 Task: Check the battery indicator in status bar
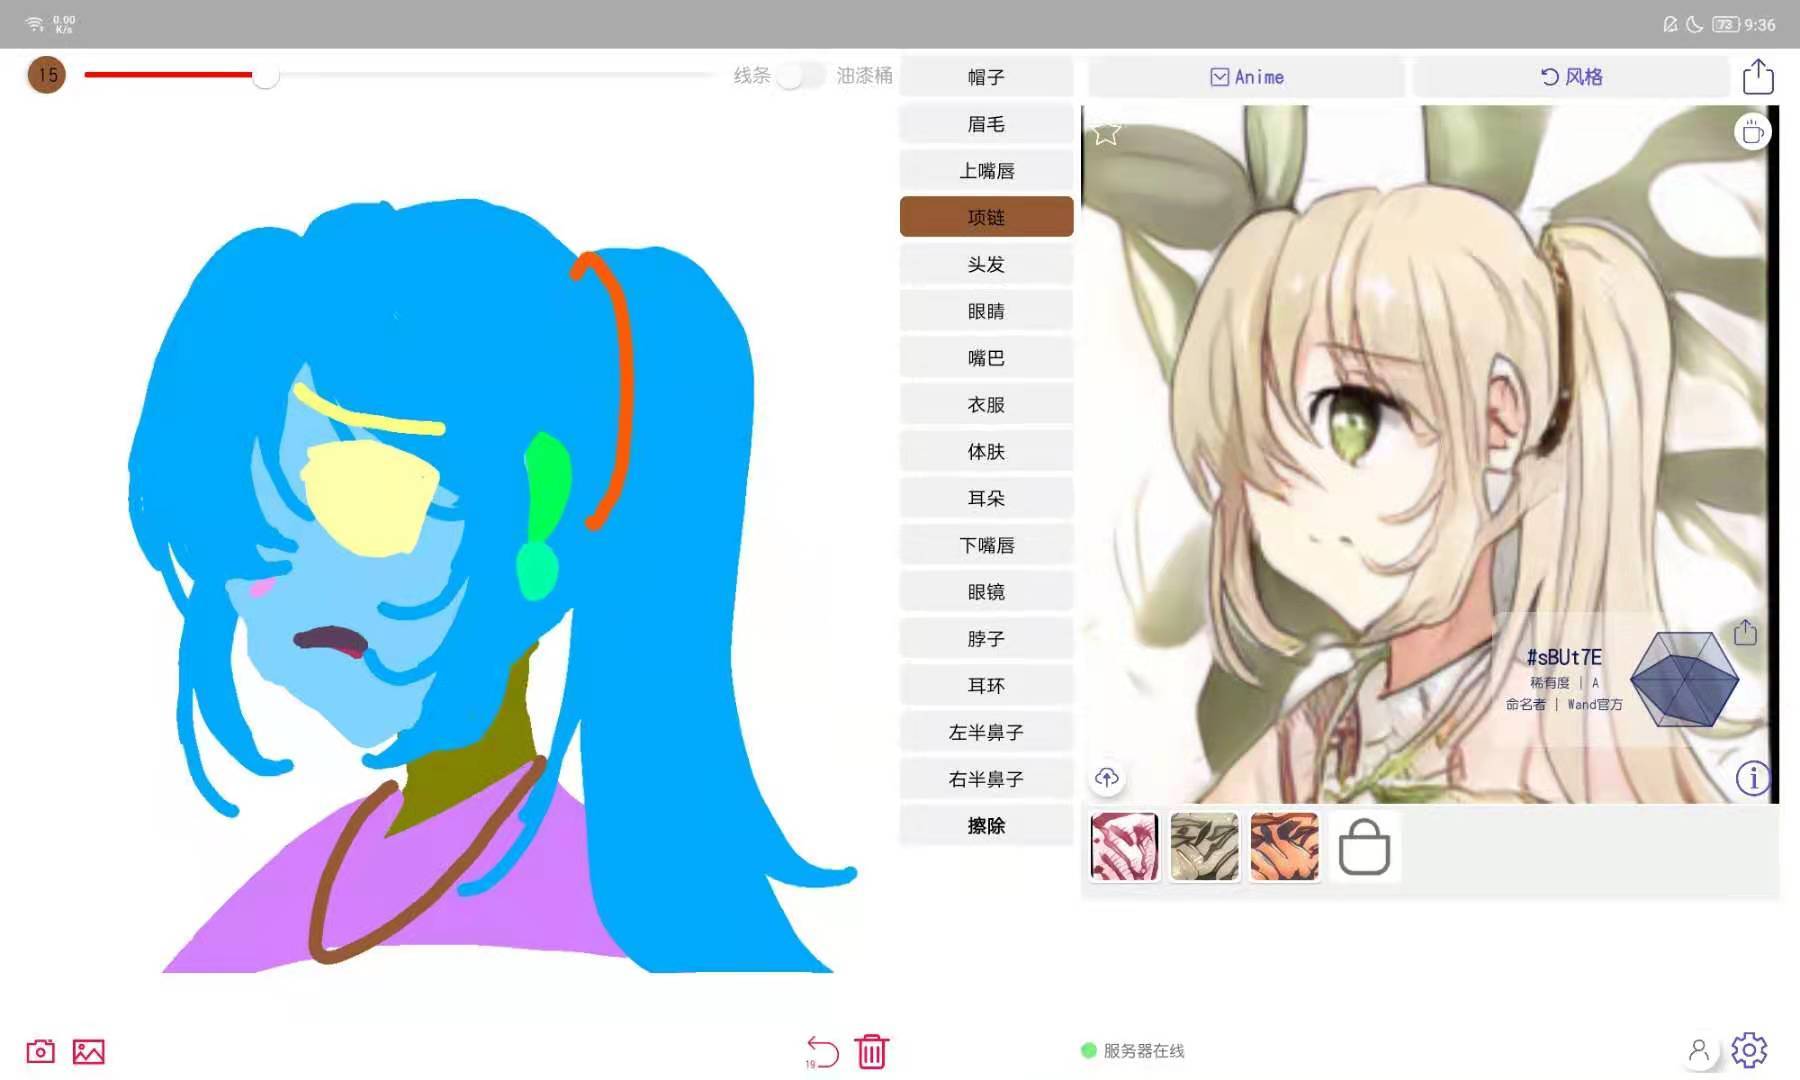tap(1726, 25)
